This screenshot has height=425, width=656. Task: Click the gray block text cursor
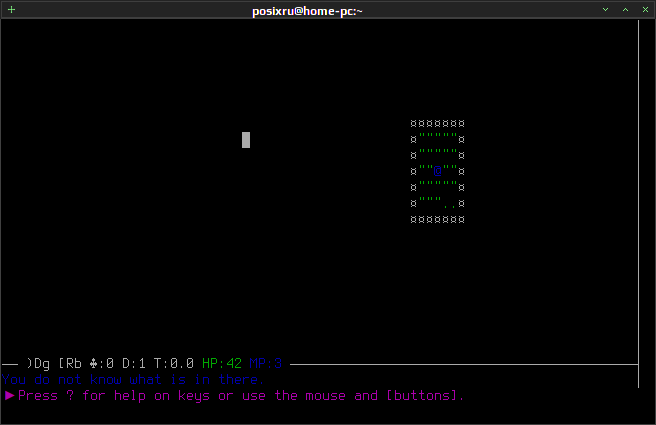[246, 140]
